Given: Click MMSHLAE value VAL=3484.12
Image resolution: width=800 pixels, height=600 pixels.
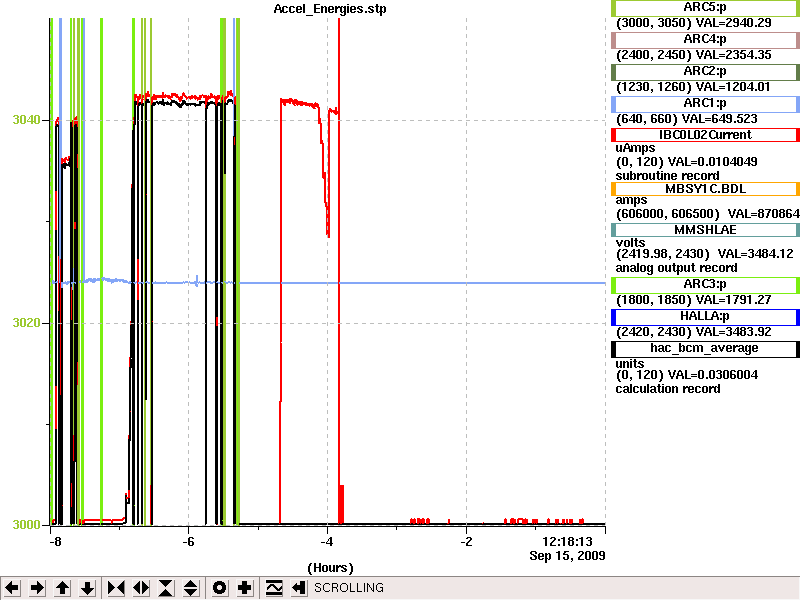Looking at the screenshot, I should [756, 254].
